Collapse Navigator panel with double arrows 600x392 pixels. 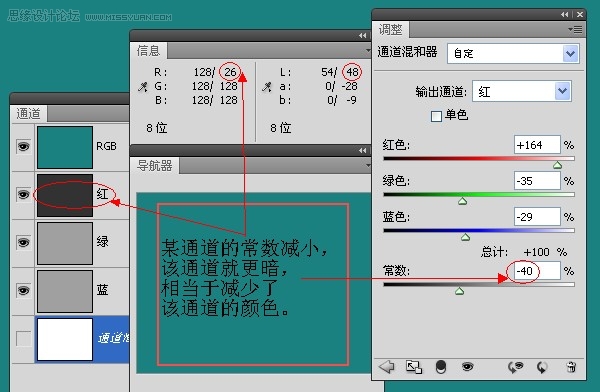tap(362, 150)
